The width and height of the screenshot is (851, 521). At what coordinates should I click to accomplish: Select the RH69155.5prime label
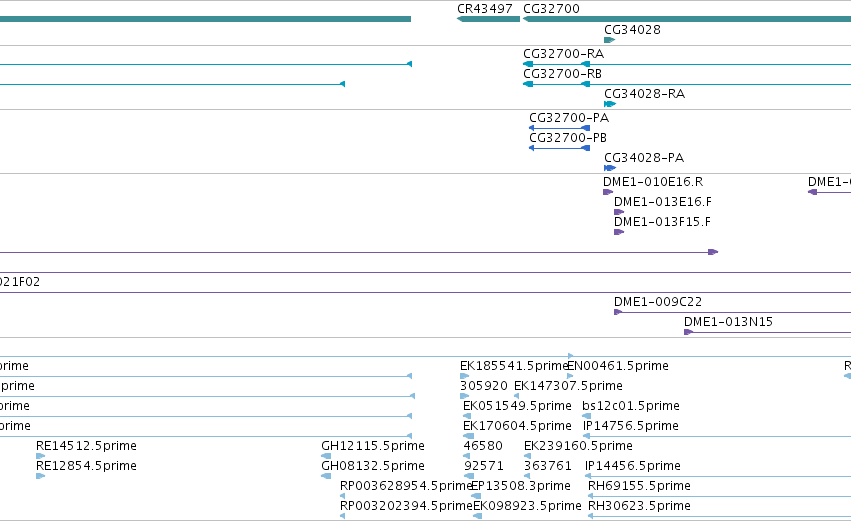pyautogui.click(x=639, y=486)
